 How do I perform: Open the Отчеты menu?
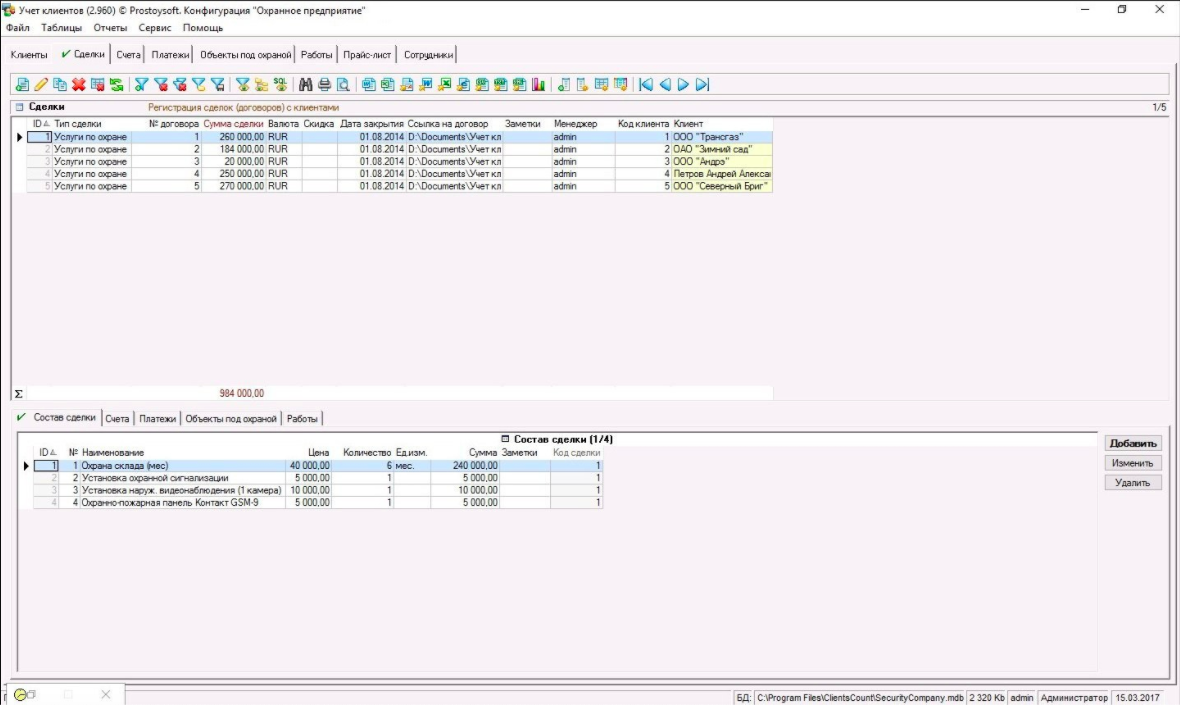click(110, 28)
